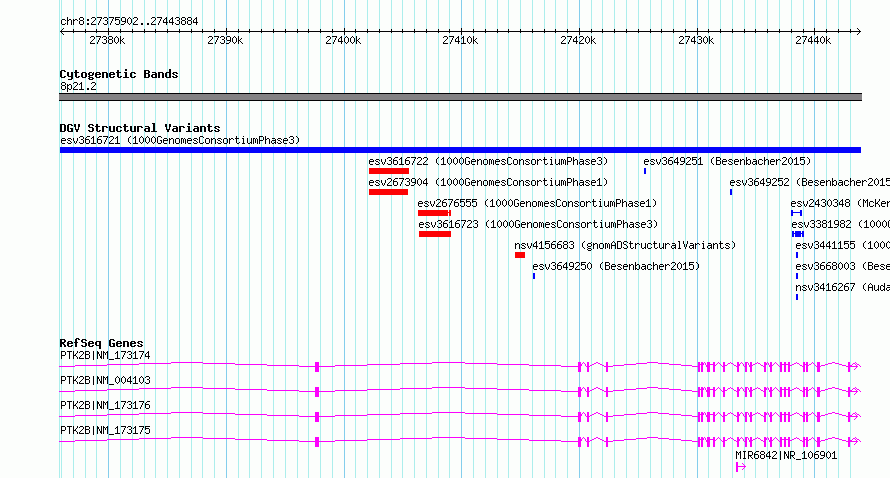890x478 pixels.
Task: Select the blue marker under esv3649251
Action: [x=645, y=171]
